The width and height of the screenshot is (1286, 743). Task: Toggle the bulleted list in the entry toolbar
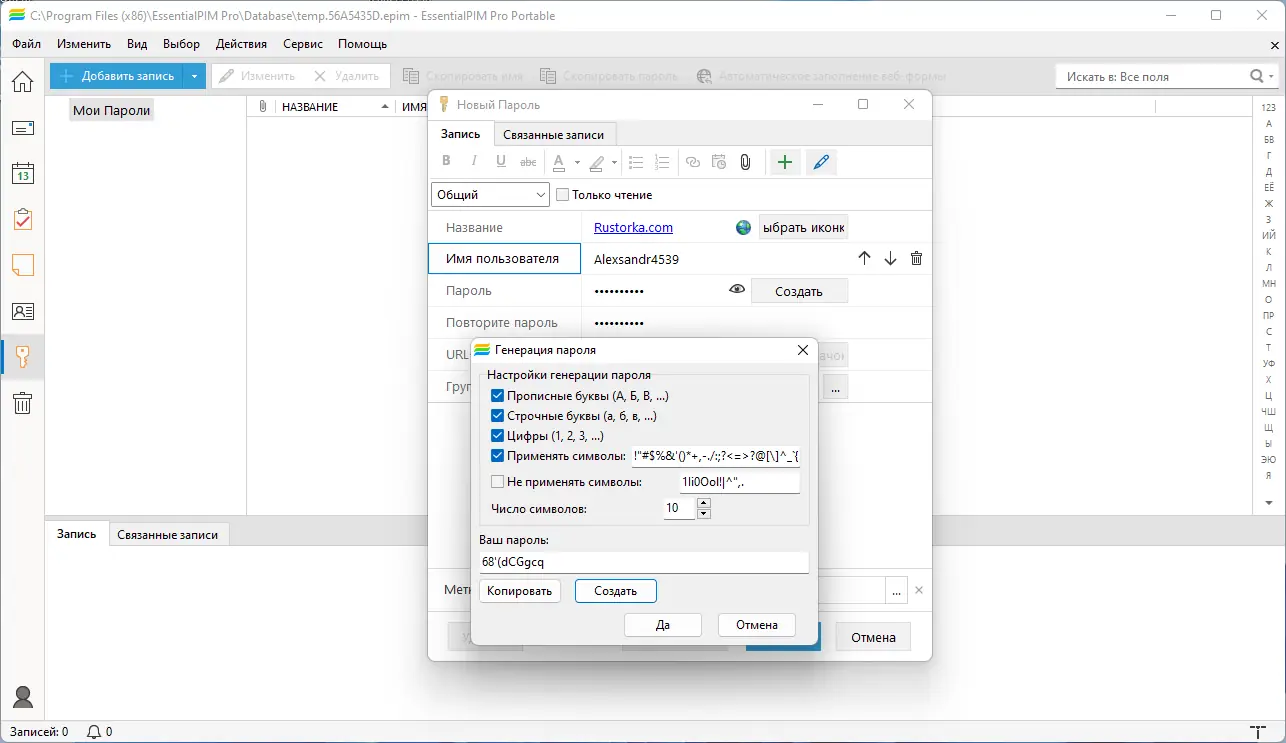click(x=635, y=161)
